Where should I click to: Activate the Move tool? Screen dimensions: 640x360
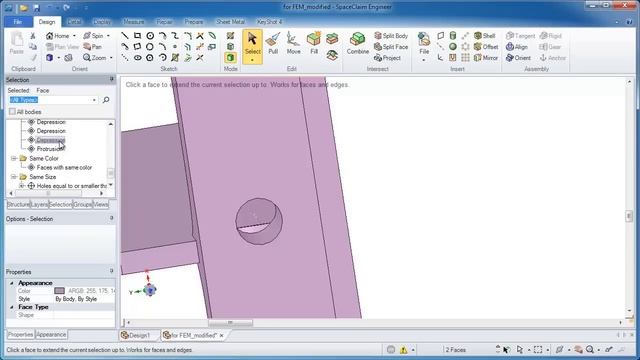(x=293, y=44)
